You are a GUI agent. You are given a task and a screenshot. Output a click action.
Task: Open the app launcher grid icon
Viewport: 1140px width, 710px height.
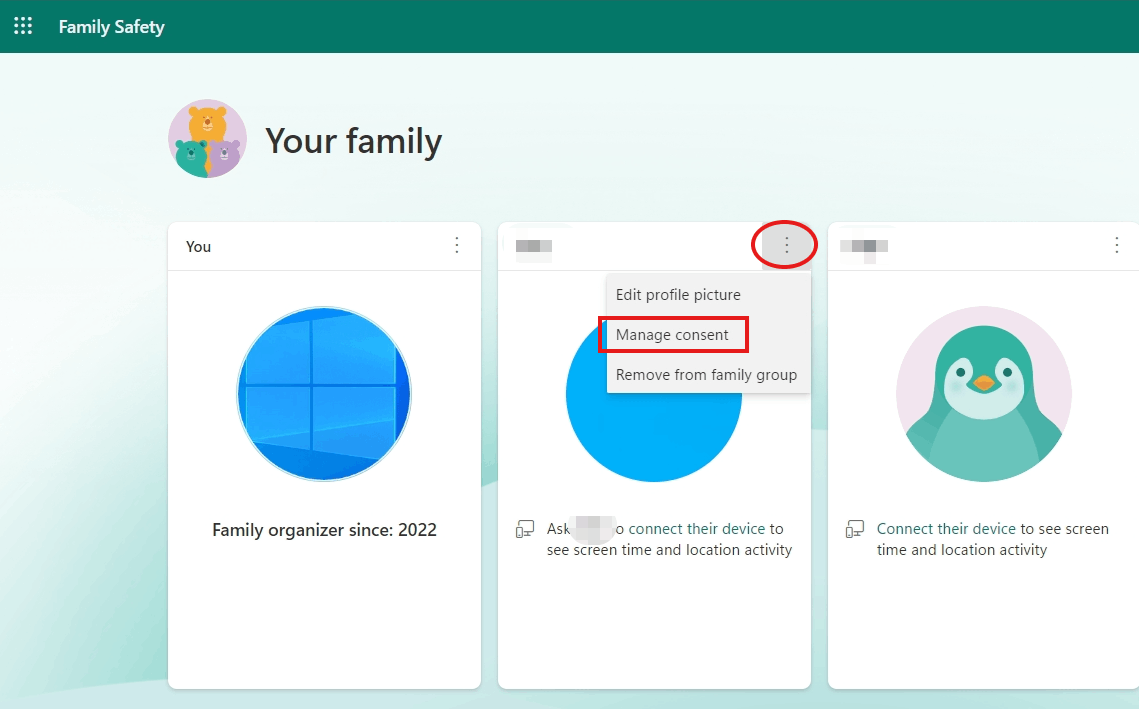point(23,26)
